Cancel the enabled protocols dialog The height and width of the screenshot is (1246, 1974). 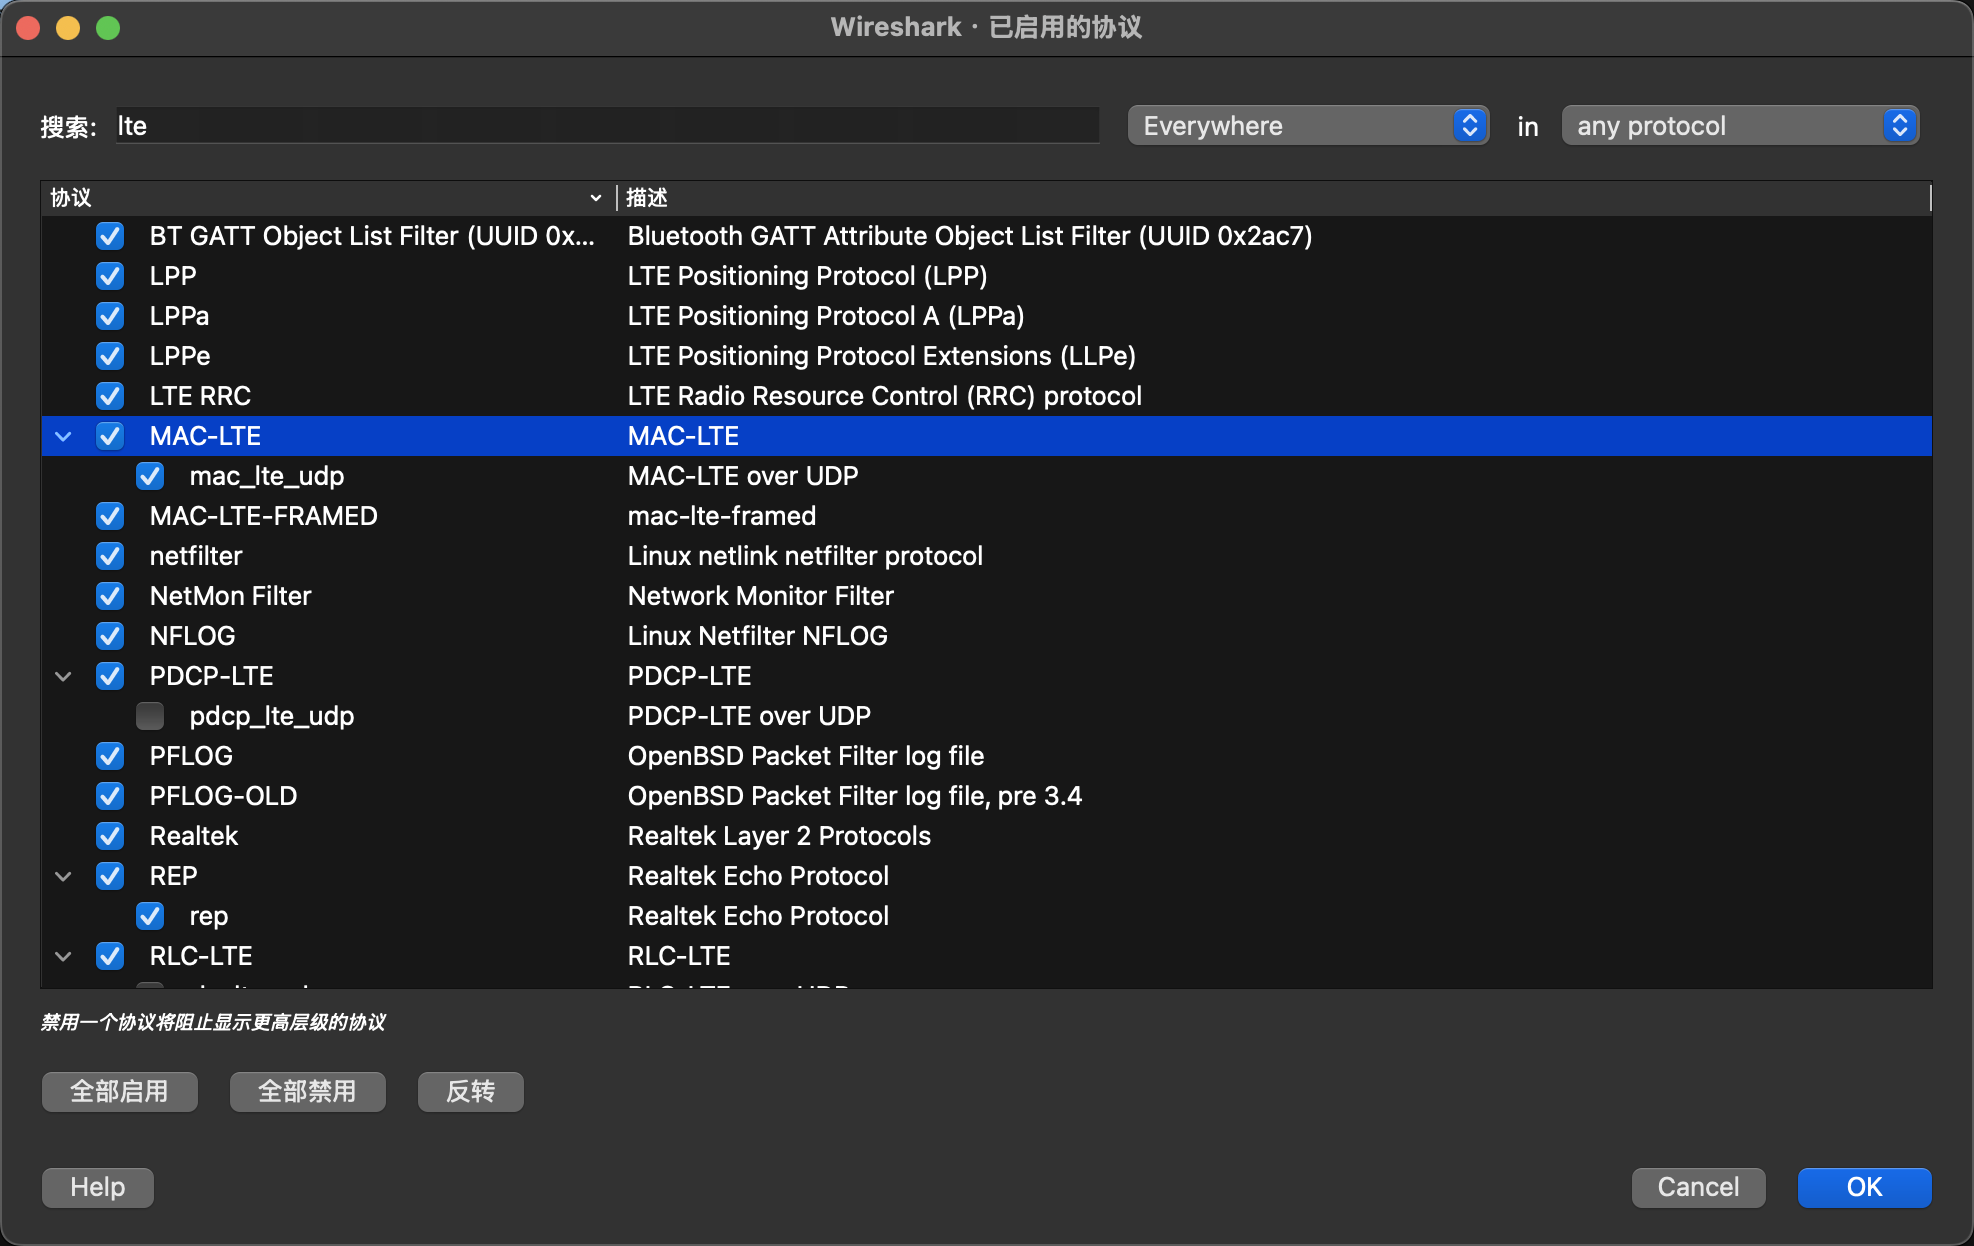1699,1187
